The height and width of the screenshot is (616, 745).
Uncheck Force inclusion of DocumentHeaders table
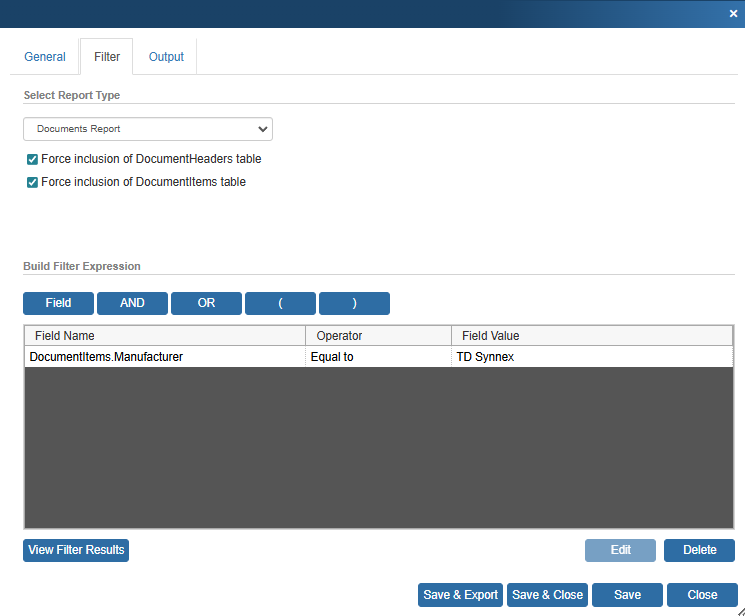coord(32,159)
